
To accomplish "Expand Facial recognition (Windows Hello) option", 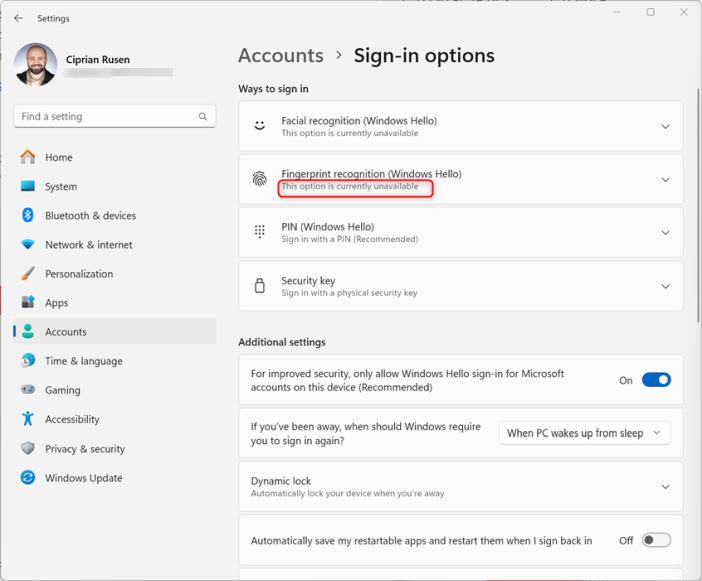I will tap(665, 127).
